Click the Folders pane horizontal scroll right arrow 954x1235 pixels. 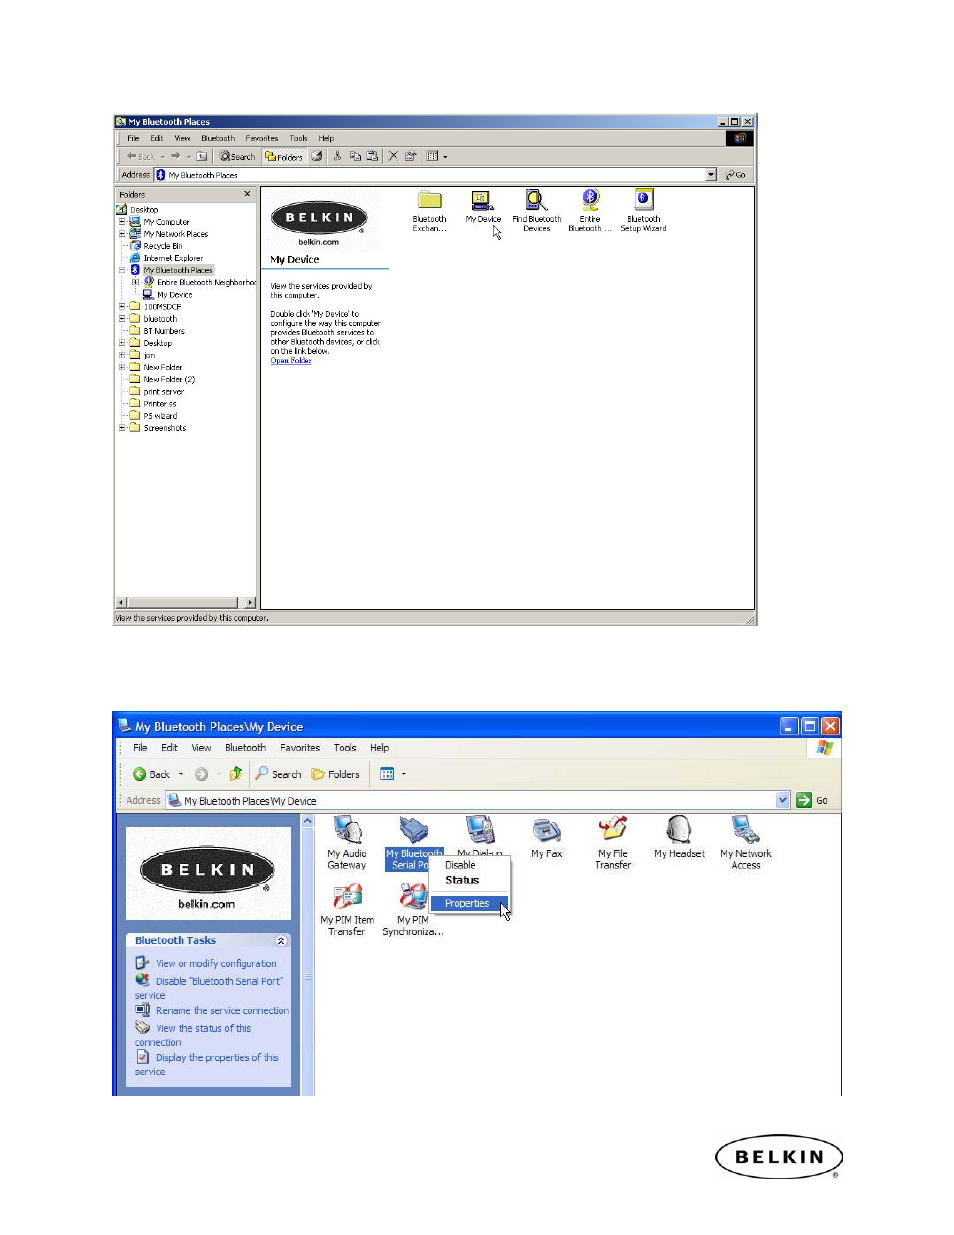pos(250,602)
